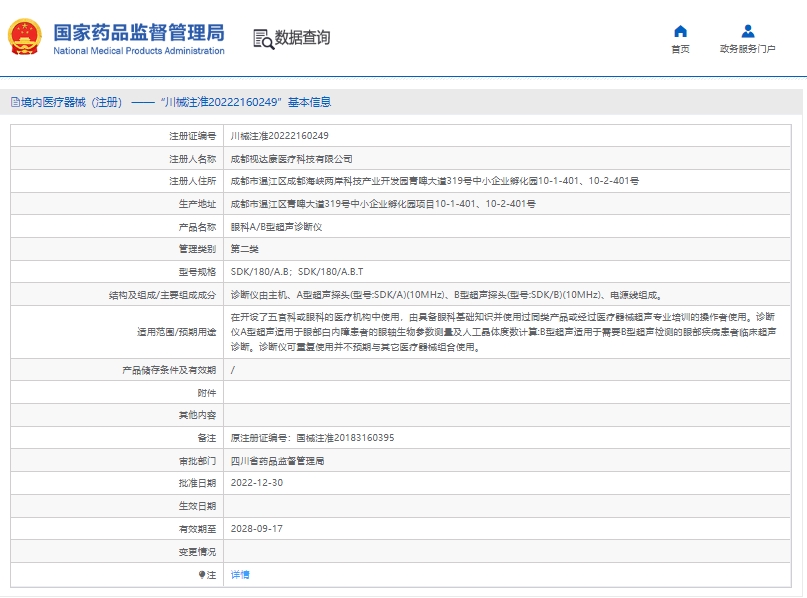Select the 备注 original registration number
Screen dimensions: 807x598
(x=312, y=438)
